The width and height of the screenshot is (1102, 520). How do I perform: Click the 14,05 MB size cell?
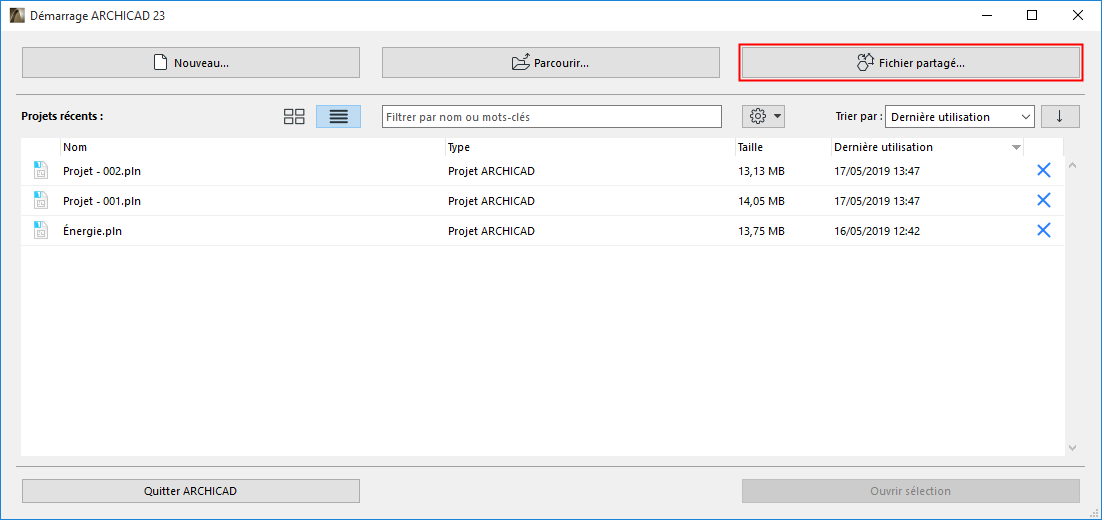coord(761,201)
